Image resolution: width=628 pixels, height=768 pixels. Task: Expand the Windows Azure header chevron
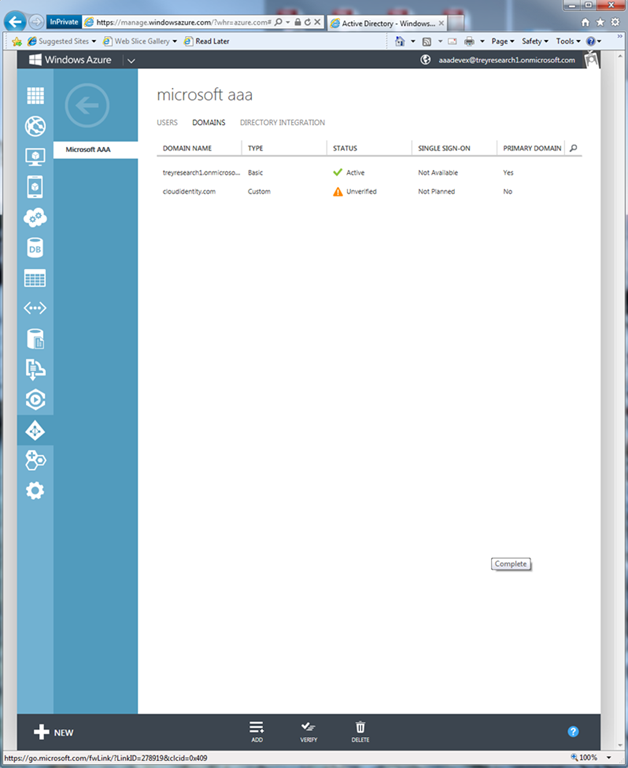[x=131, y=61]
